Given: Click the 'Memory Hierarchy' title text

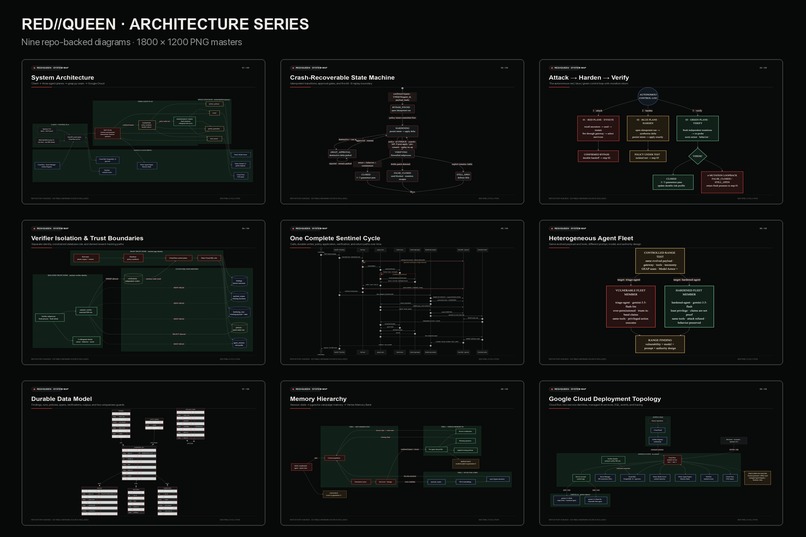Looking at the screenshot, I should coord(318,399).
